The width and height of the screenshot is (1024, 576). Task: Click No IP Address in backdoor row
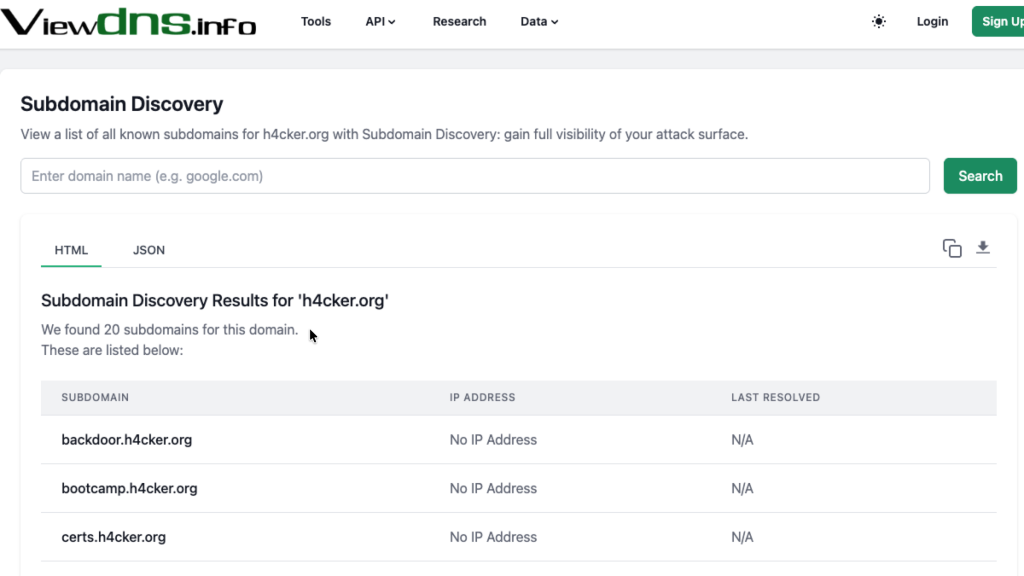493,440
